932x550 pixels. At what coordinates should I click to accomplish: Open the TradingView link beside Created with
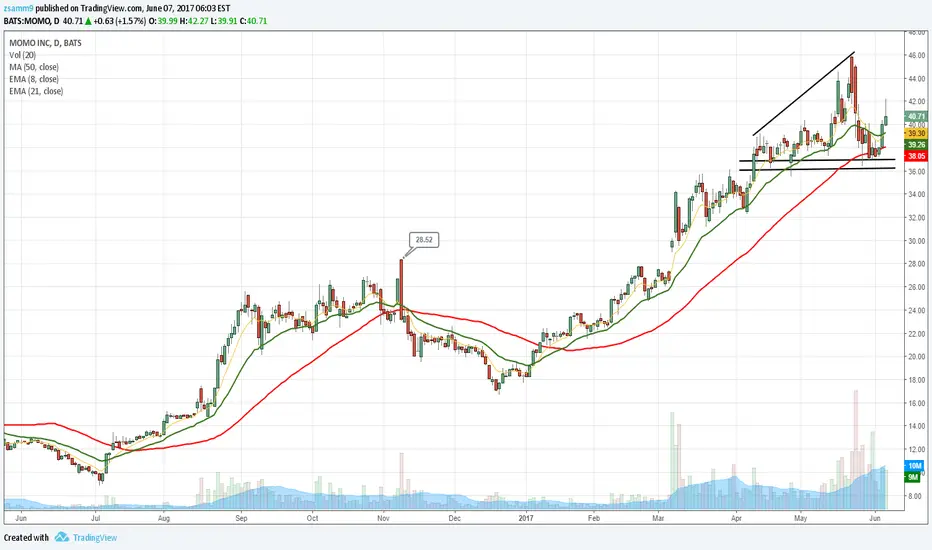click(95, 538)
